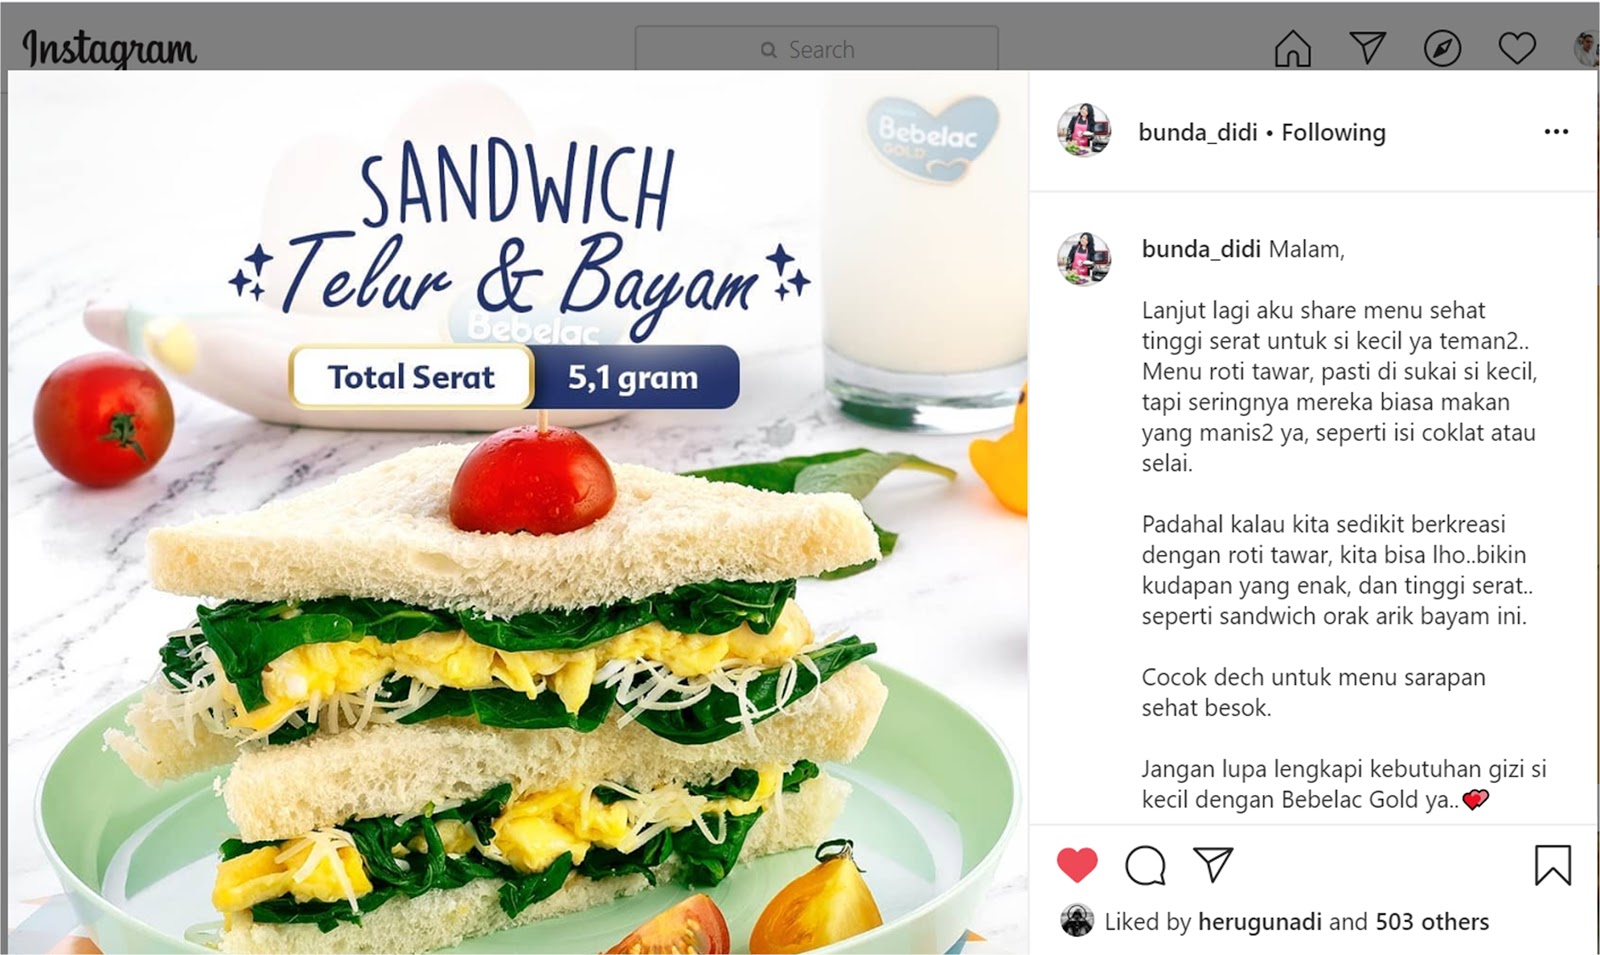Open bunda_didi username in post header
The image size is (1600, 955).
(x=1197, y=132)
